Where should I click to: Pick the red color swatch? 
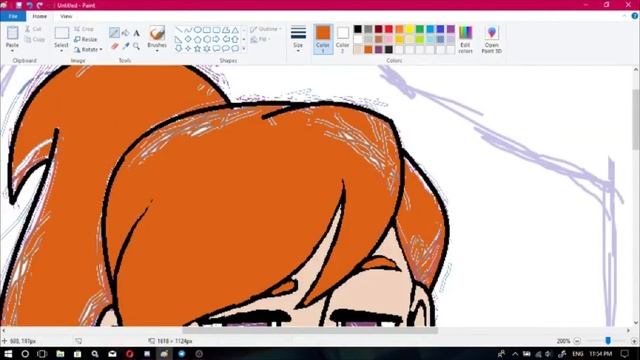point(389,29)
